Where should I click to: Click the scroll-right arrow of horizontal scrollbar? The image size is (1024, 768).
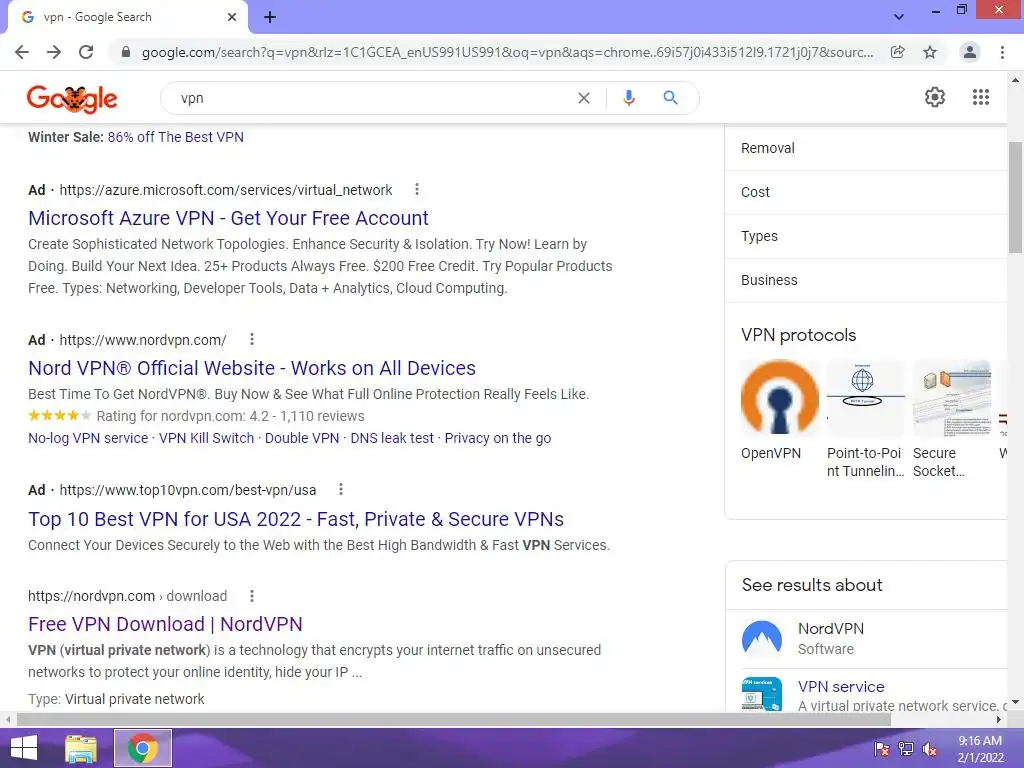(999, 720)
